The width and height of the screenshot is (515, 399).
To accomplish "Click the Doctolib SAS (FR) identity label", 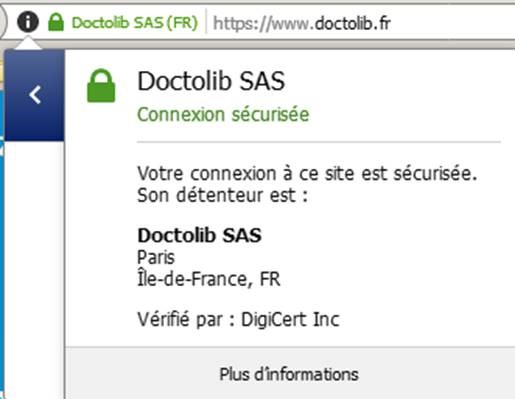I will (x=135, y=23).
